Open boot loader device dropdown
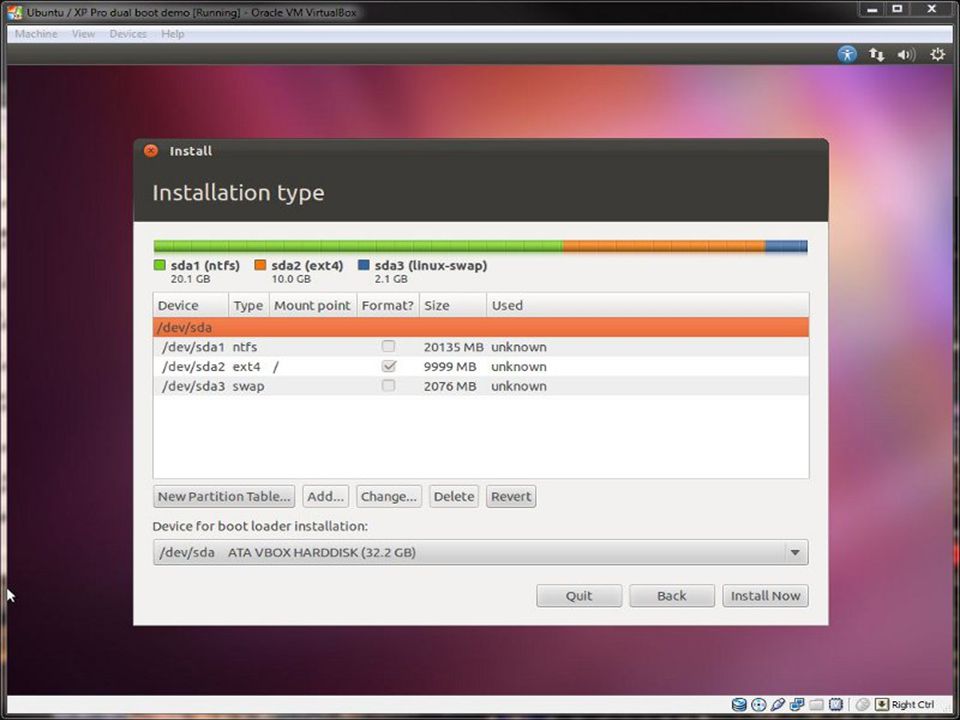 (481, 552)
